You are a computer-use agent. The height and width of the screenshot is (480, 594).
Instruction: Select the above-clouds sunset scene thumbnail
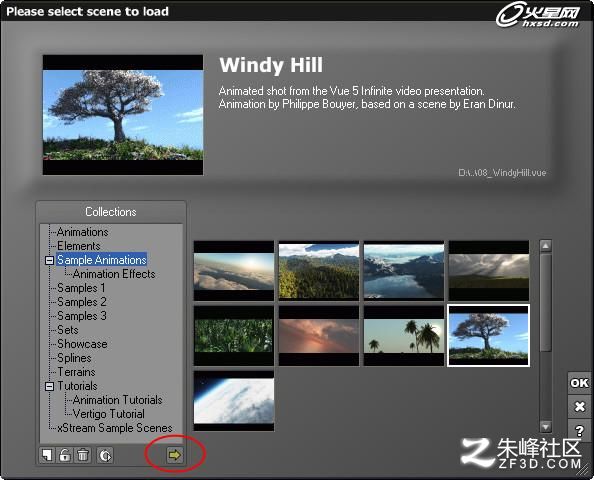pos(234,270)
